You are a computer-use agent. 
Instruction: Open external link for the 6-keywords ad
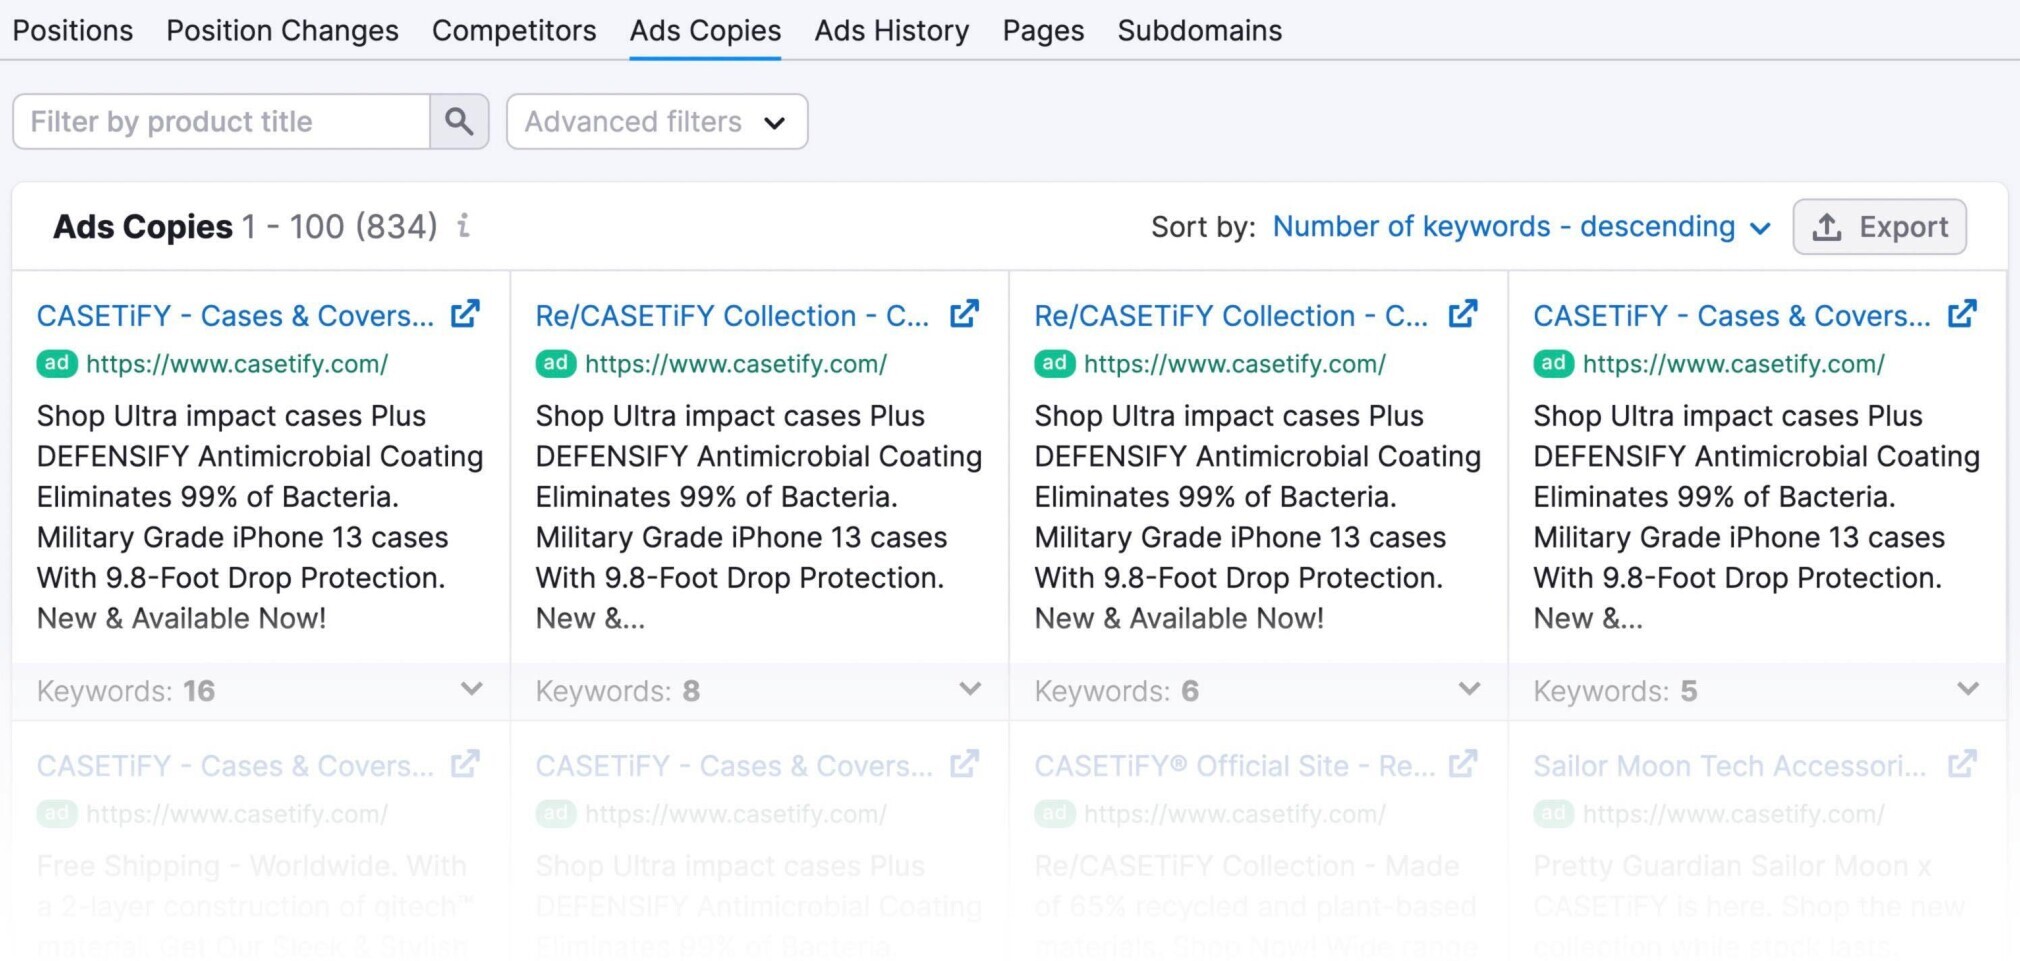[x=1463, y=314]
